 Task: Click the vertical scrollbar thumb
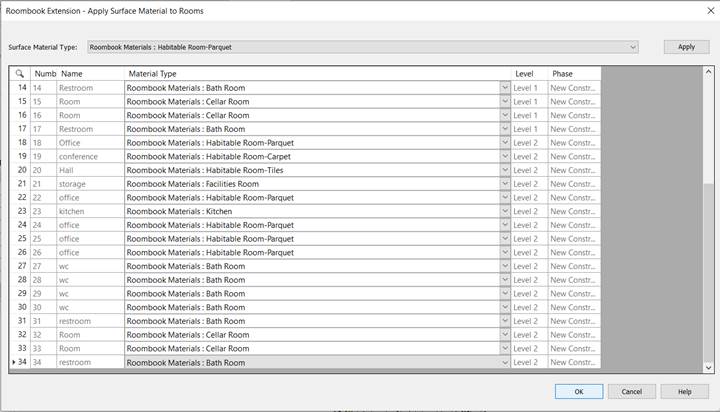pos(708,271)
